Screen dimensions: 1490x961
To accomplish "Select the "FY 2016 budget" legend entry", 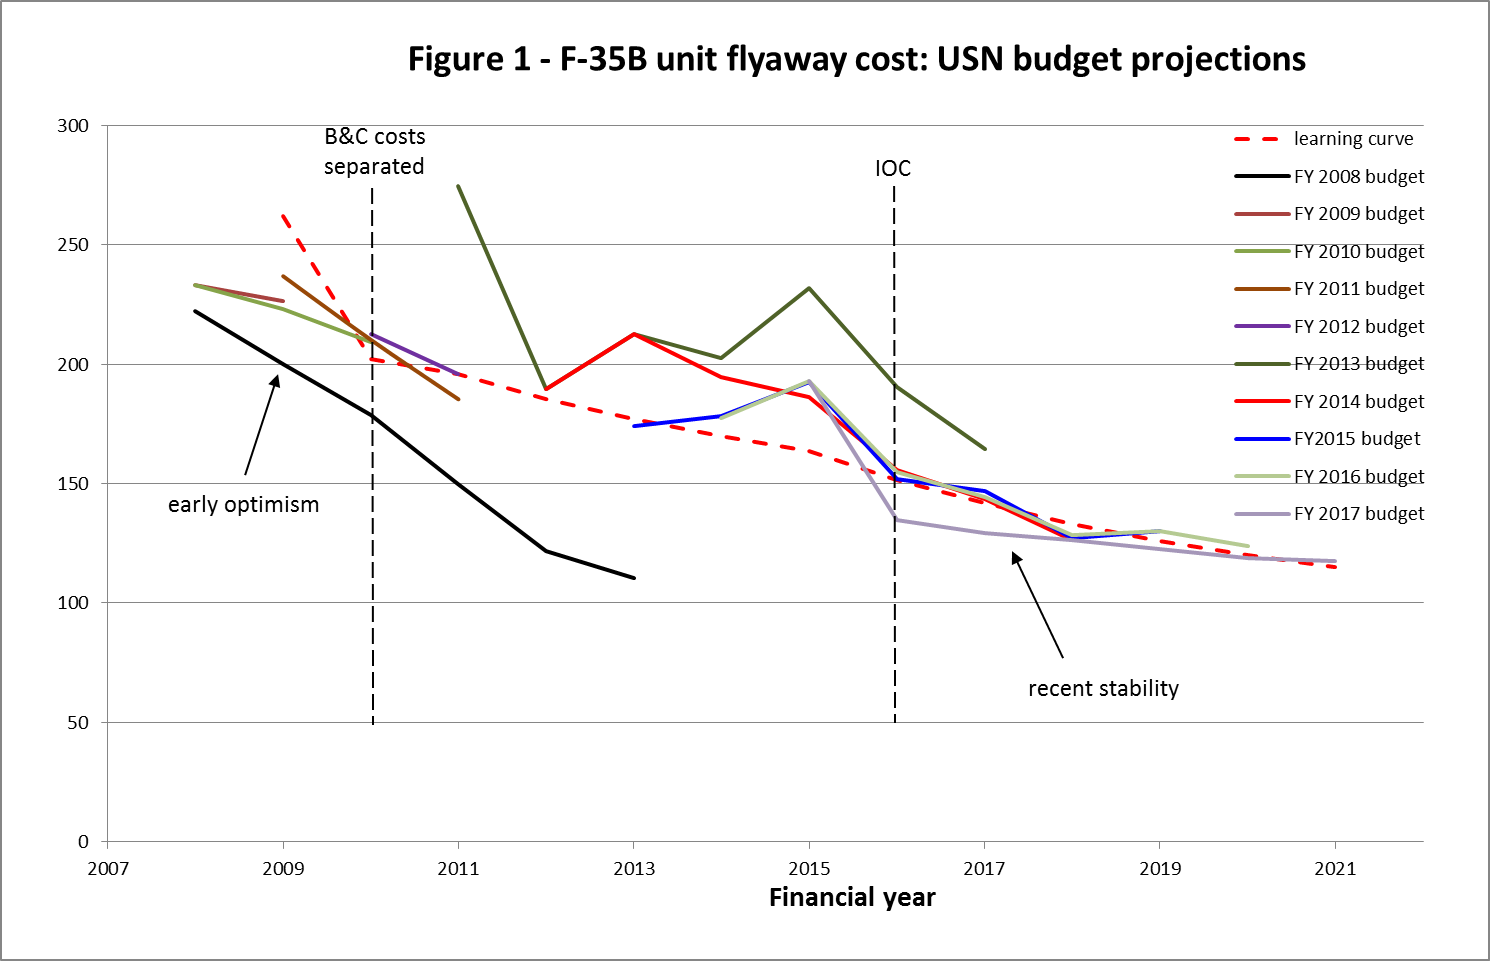I will (x=1330, y=477).
